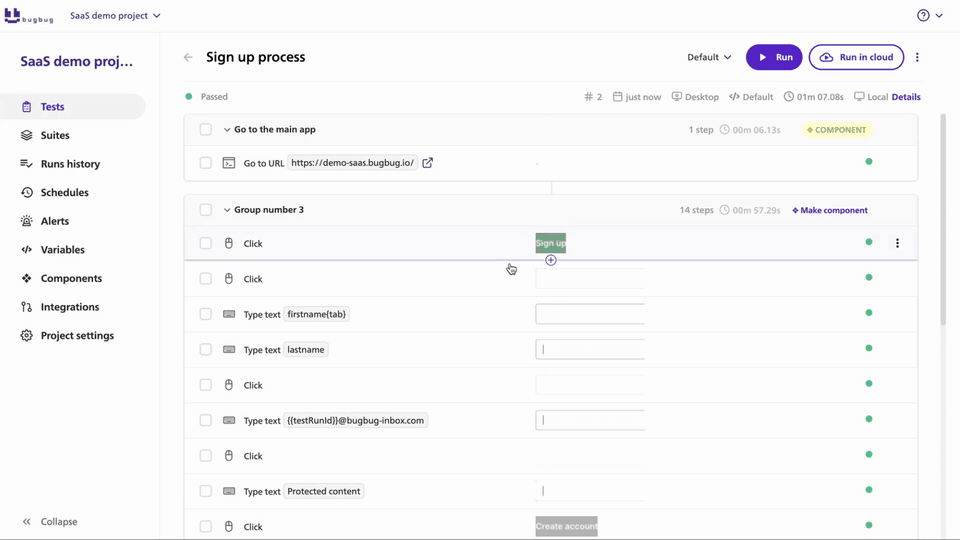Collapse the Group number 3 chevron
Image resolution: width=960 pixels, height=540 pixels.
(x=227, y=210)
